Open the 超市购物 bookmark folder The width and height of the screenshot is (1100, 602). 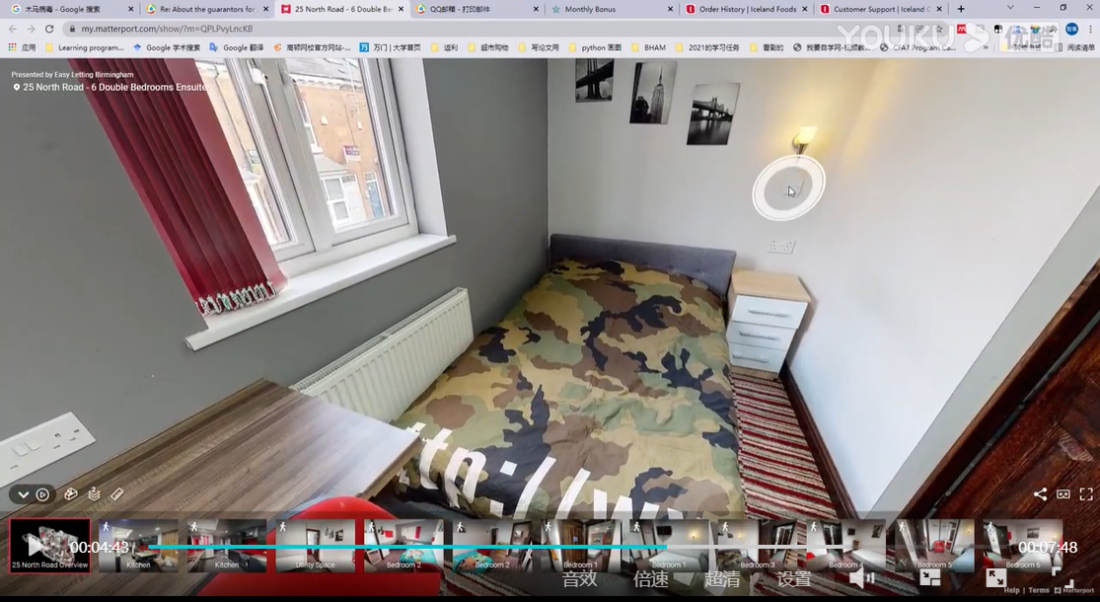click(x=488, y=48)
